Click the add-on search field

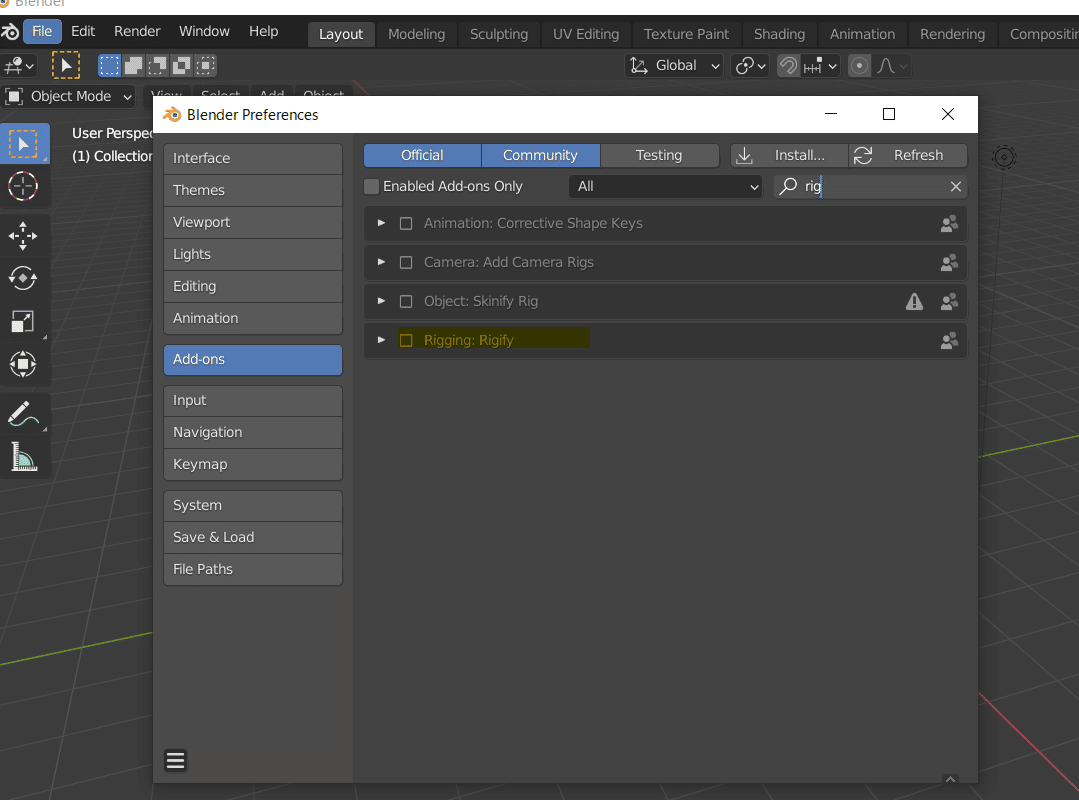870,186
